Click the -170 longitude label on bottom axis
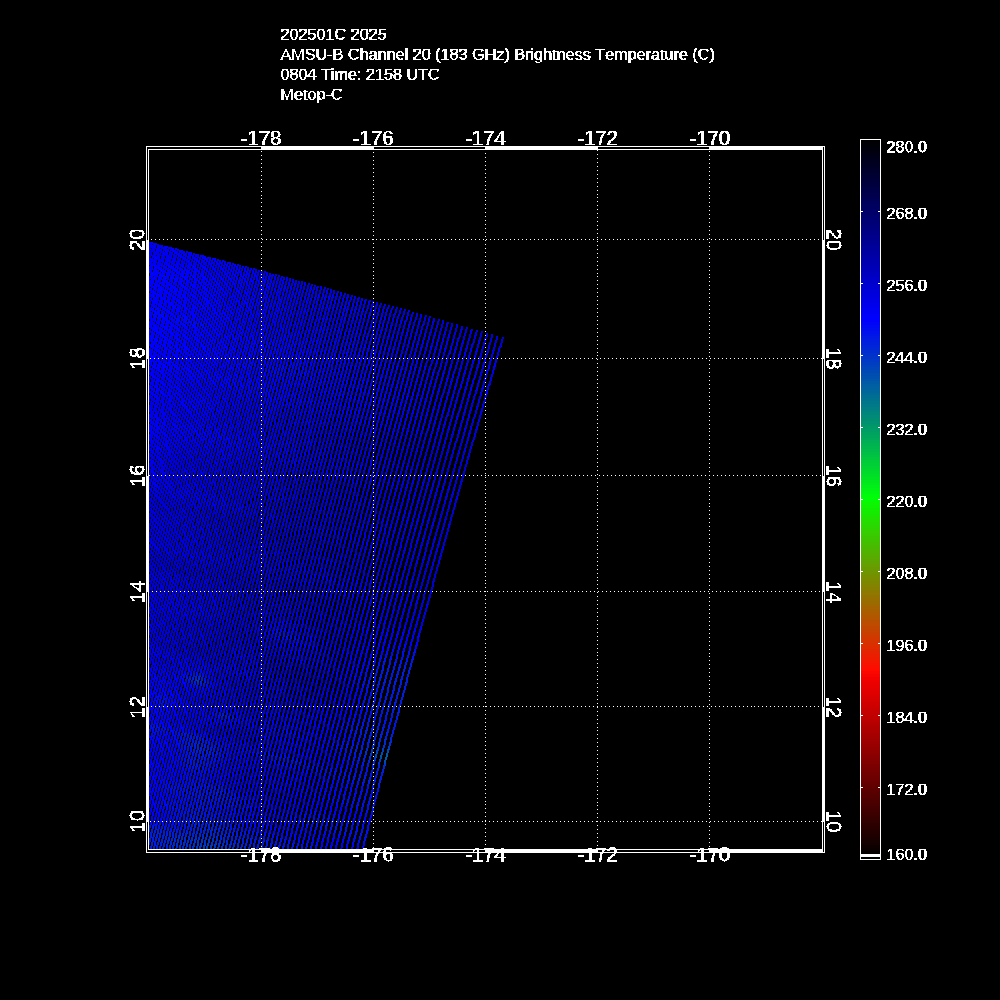This screenshot has height=1000, width=1000. pos(711,855)
